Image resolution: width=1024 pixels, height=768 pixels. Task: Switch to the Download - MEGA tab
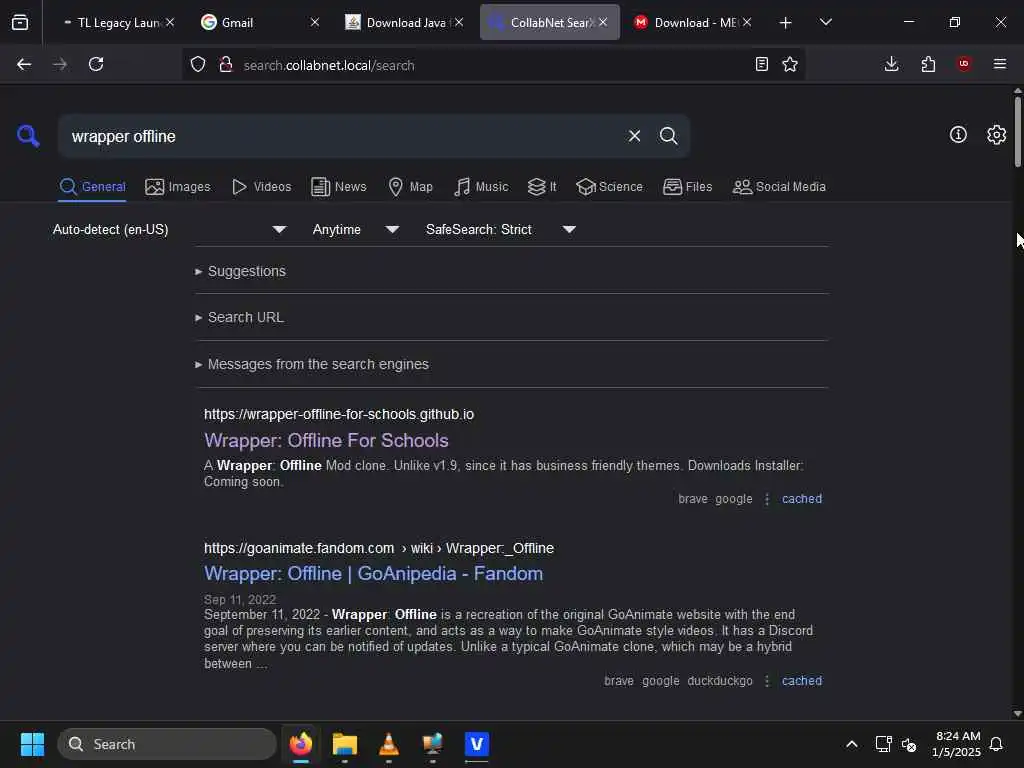pyautogui.click(x=695, y=23)
